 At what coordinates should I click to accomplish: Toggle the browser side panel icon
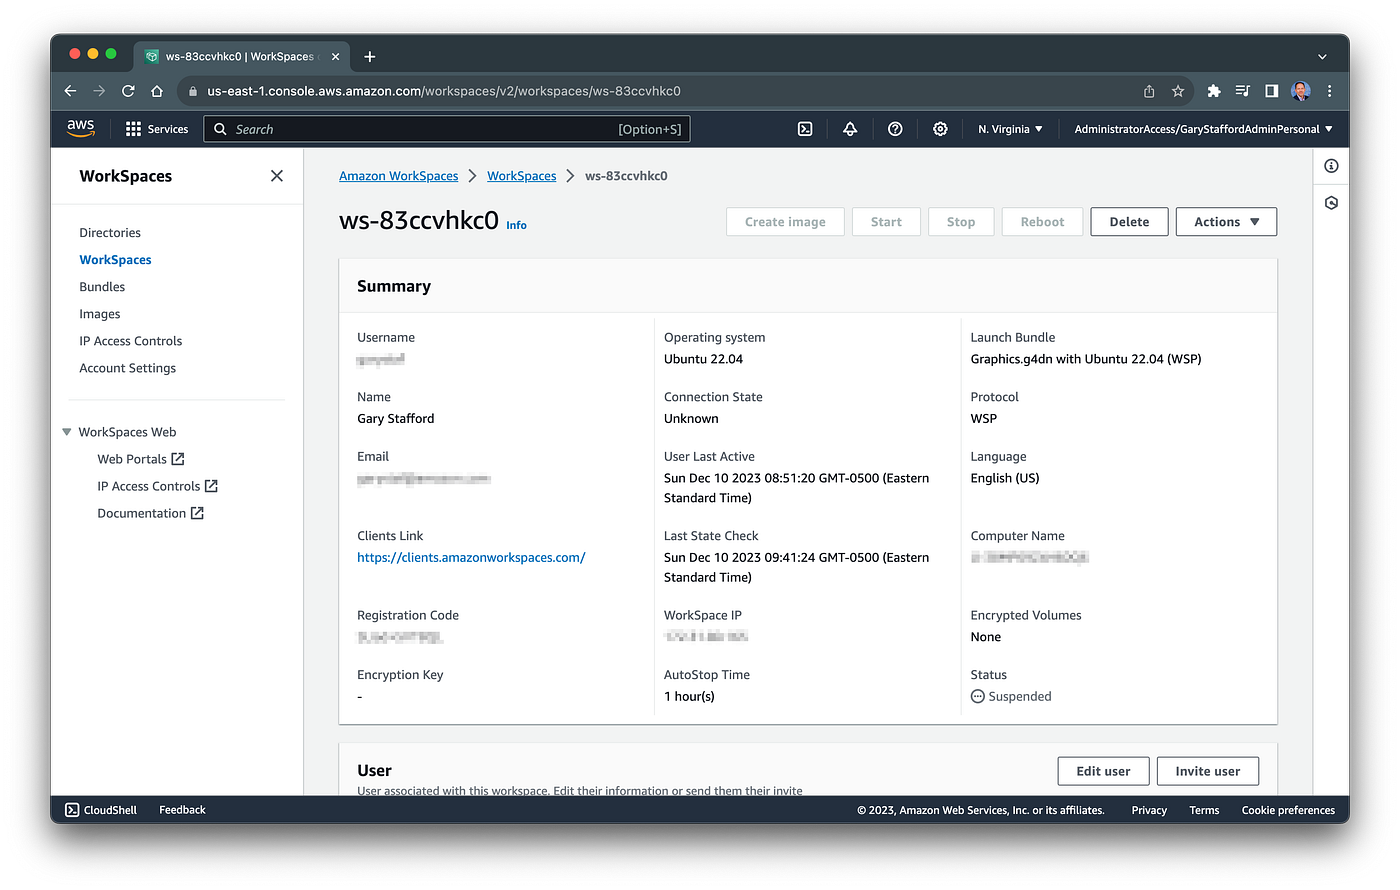1272,91
